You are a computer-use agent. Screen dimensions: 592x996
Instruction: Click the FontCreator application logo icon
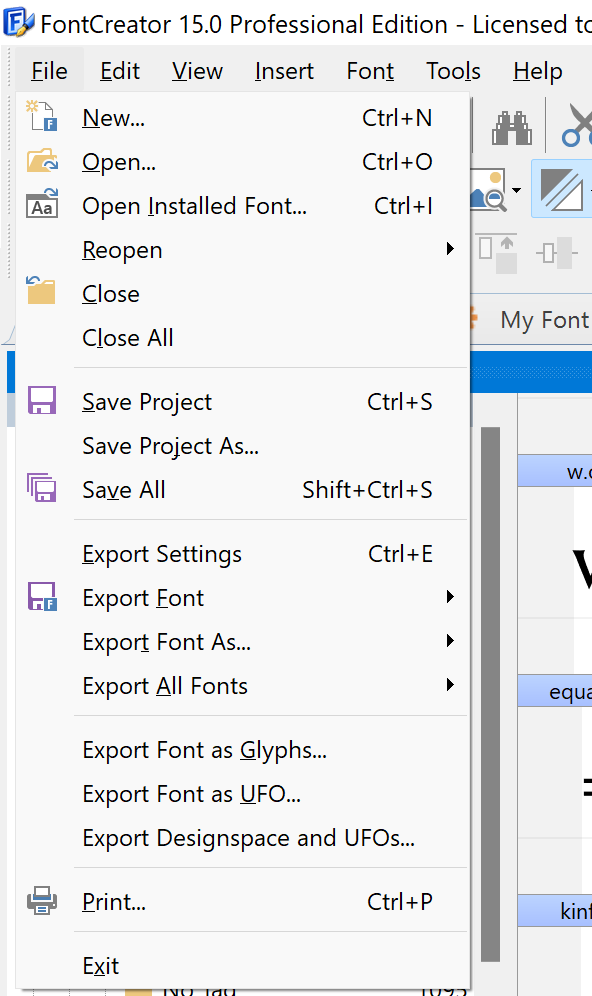pos(18,23)
